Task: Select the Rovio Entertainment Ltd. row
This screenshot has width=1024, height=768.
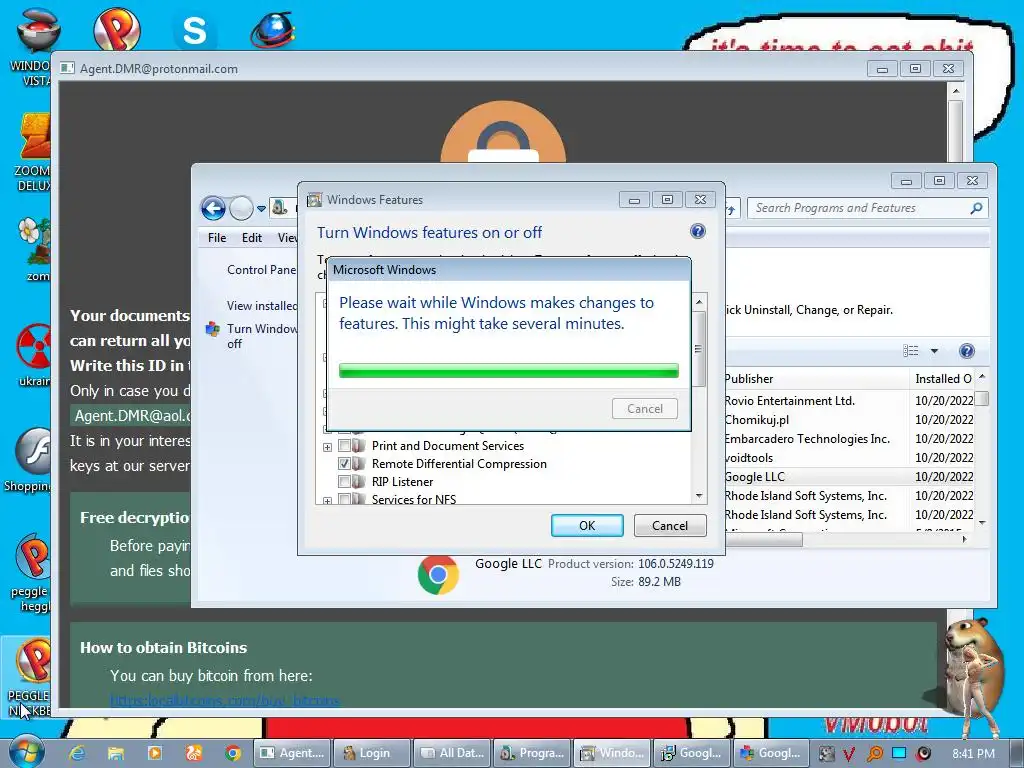Action: (x=849, y=401)
